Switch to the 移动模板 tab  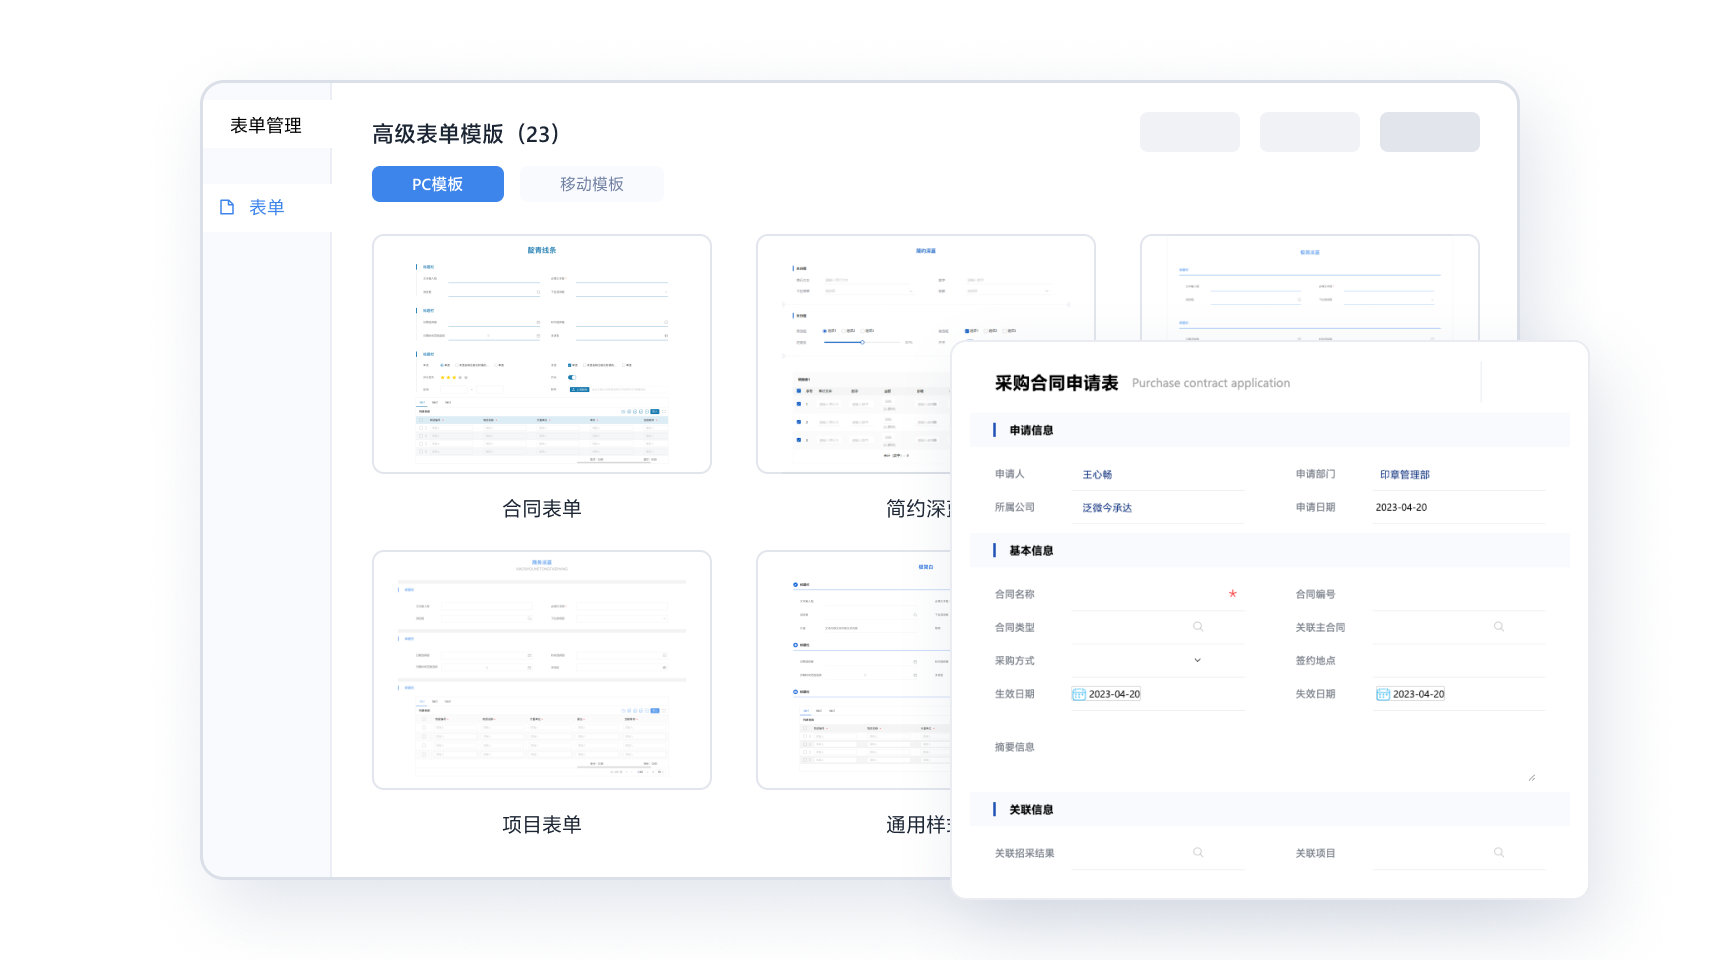[592, 184]
